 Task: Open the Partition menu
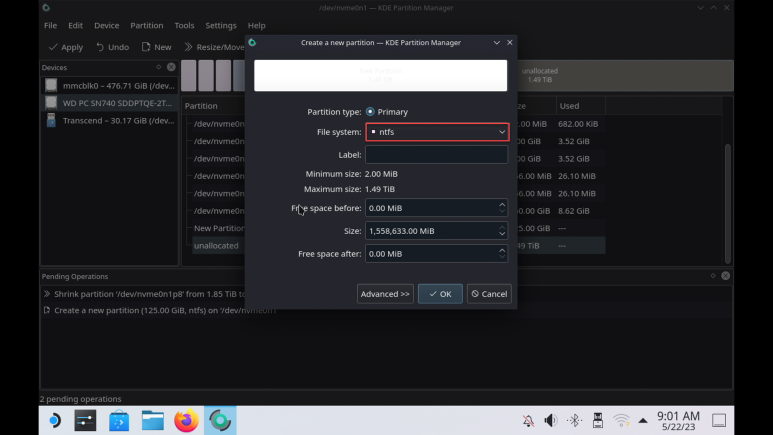pyautogui.click(x=146, y=25)
